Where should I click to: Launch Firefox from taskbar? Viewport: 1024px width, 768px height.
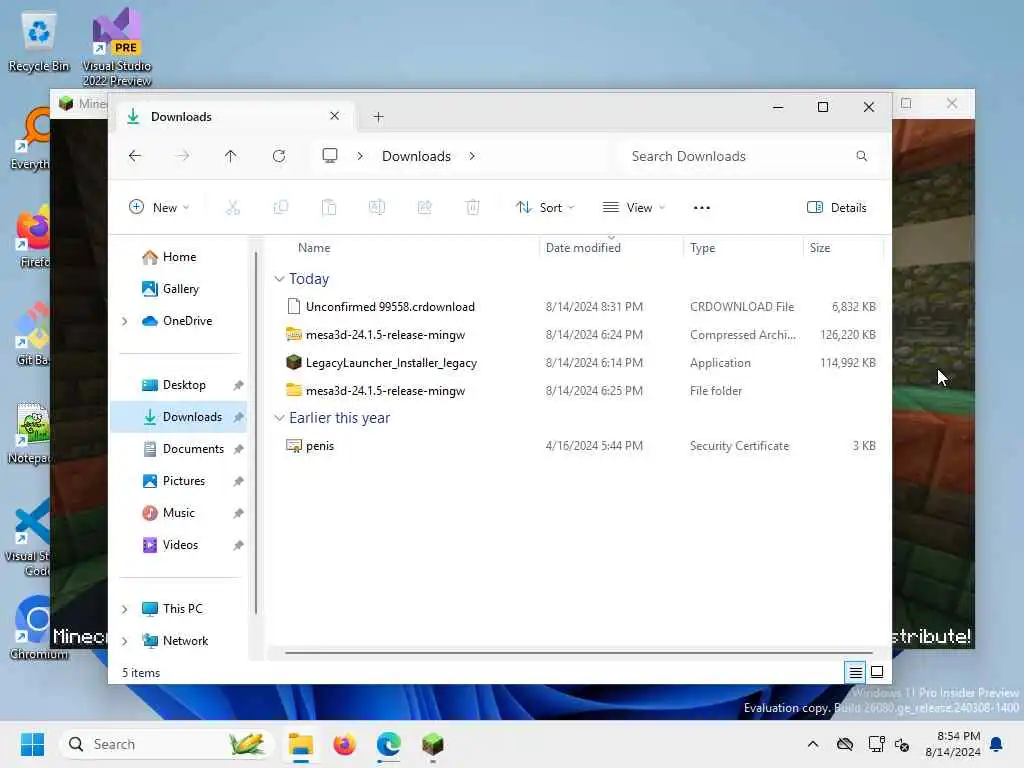345,744
